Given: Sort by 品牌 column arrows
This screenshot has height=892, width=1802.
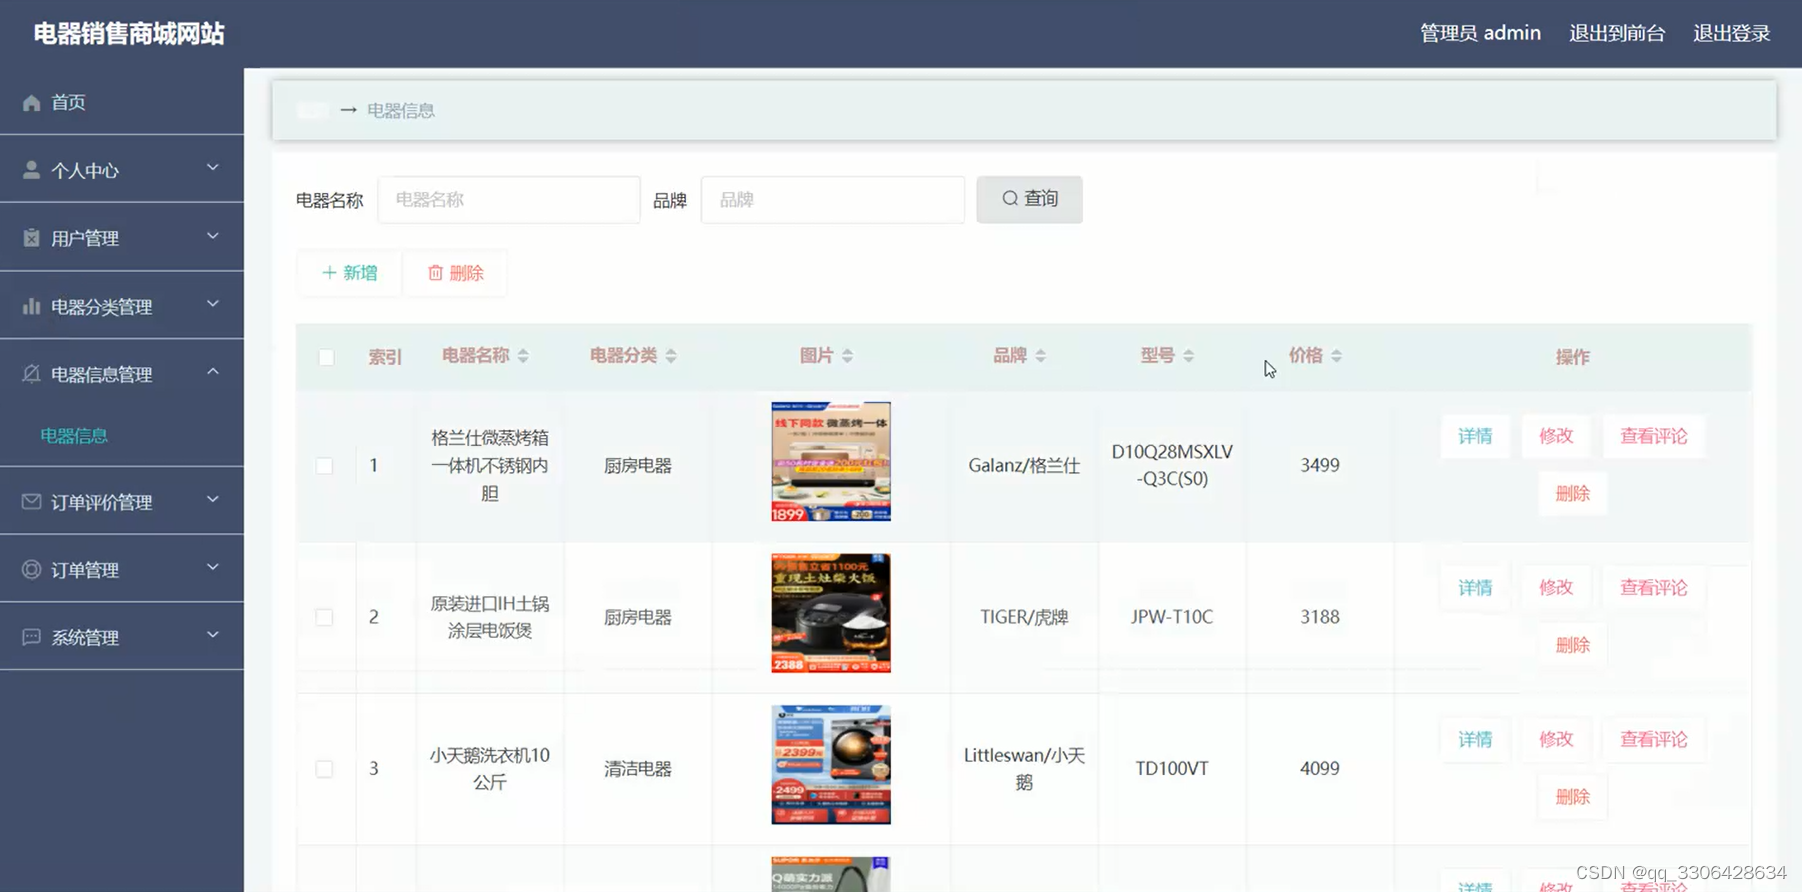Looking at the screenshot, I should click(1040, 356).
